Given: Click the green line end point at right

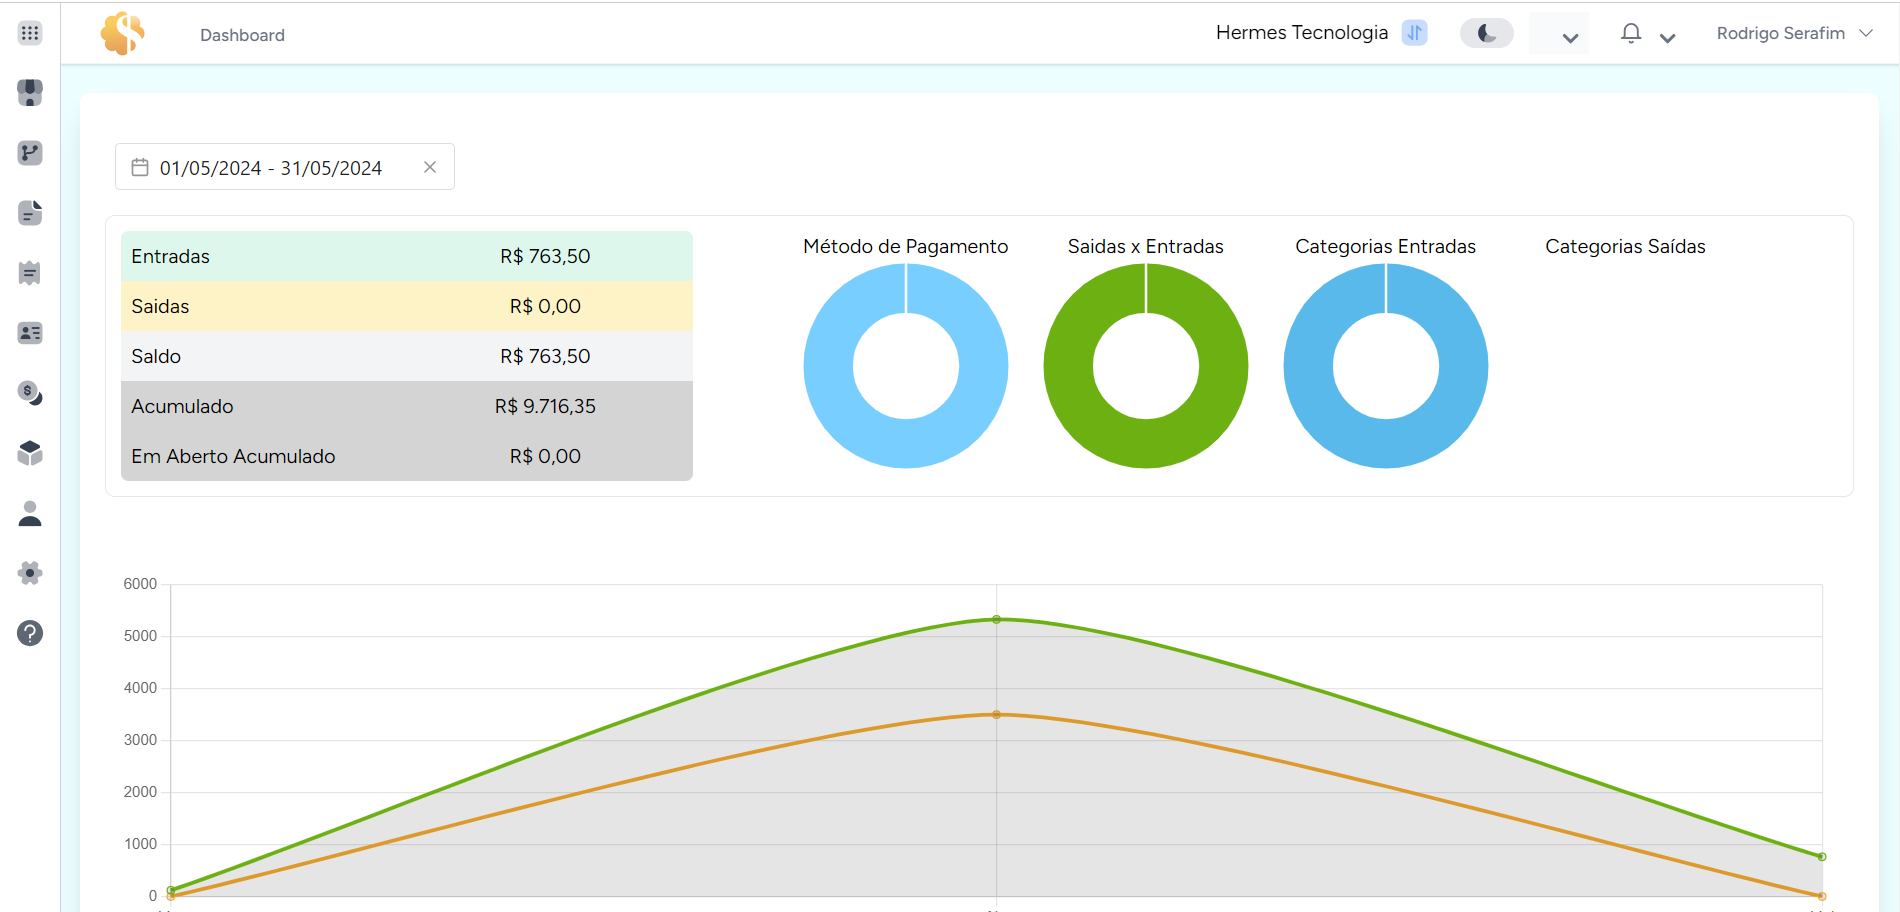Looking at the screenshot, I should pos(1822,857).
